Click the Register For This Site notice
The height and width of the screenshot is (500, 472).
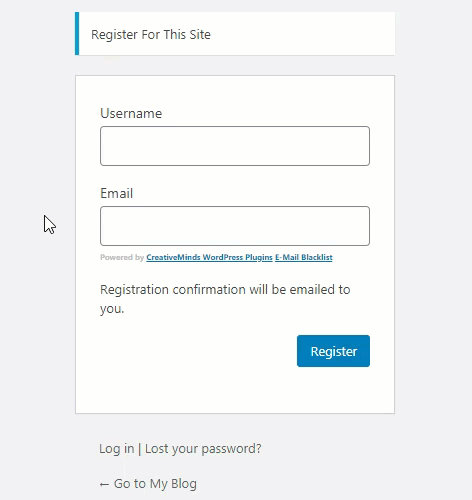point(235,34)
